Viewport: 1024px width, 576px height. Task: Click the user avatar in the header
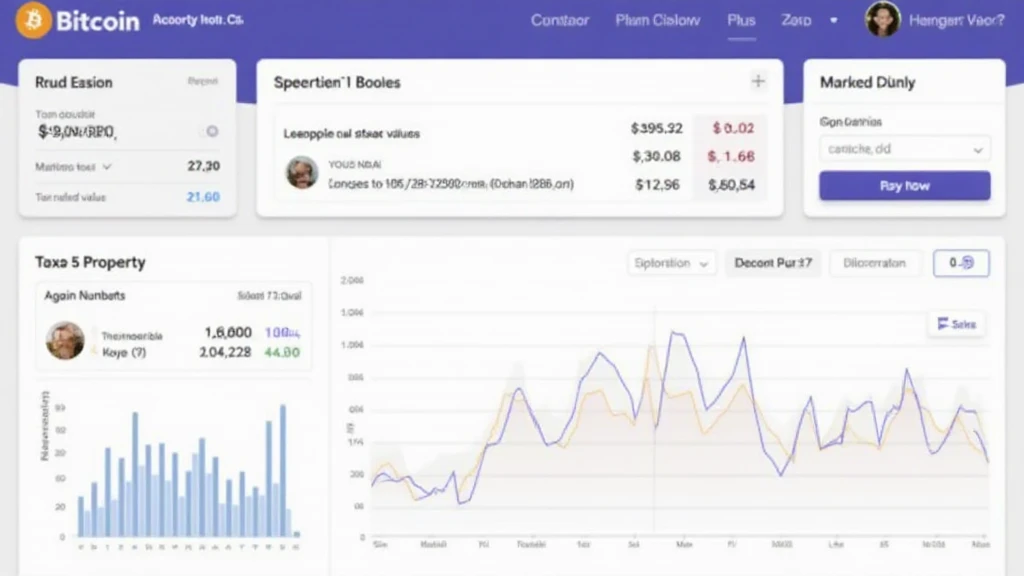[x=882, y=20]
